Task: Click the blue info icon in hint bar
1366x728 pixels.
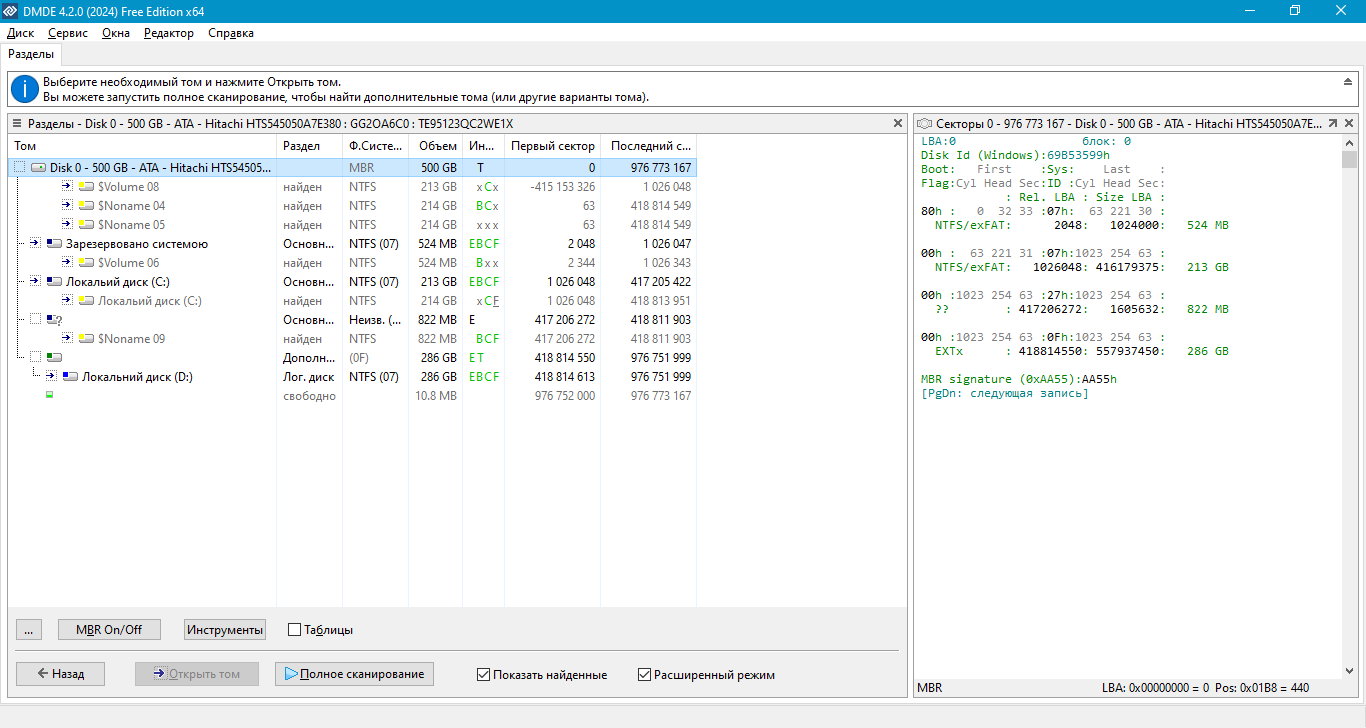Action: (x=24, y=89)
